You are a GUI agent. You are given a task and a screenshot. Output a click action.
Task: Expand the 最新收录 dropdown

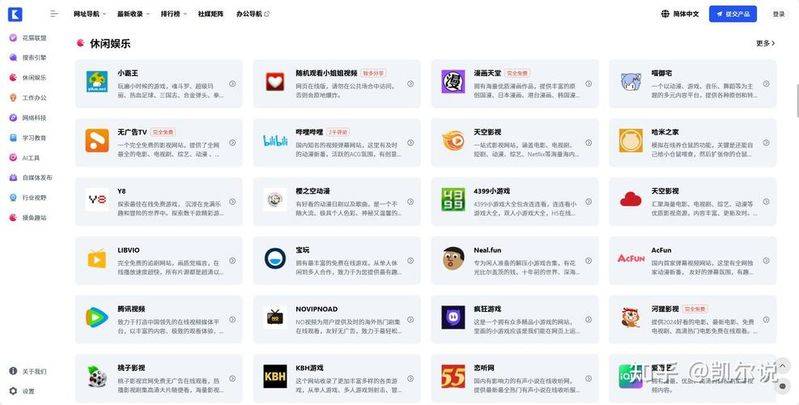134,14
